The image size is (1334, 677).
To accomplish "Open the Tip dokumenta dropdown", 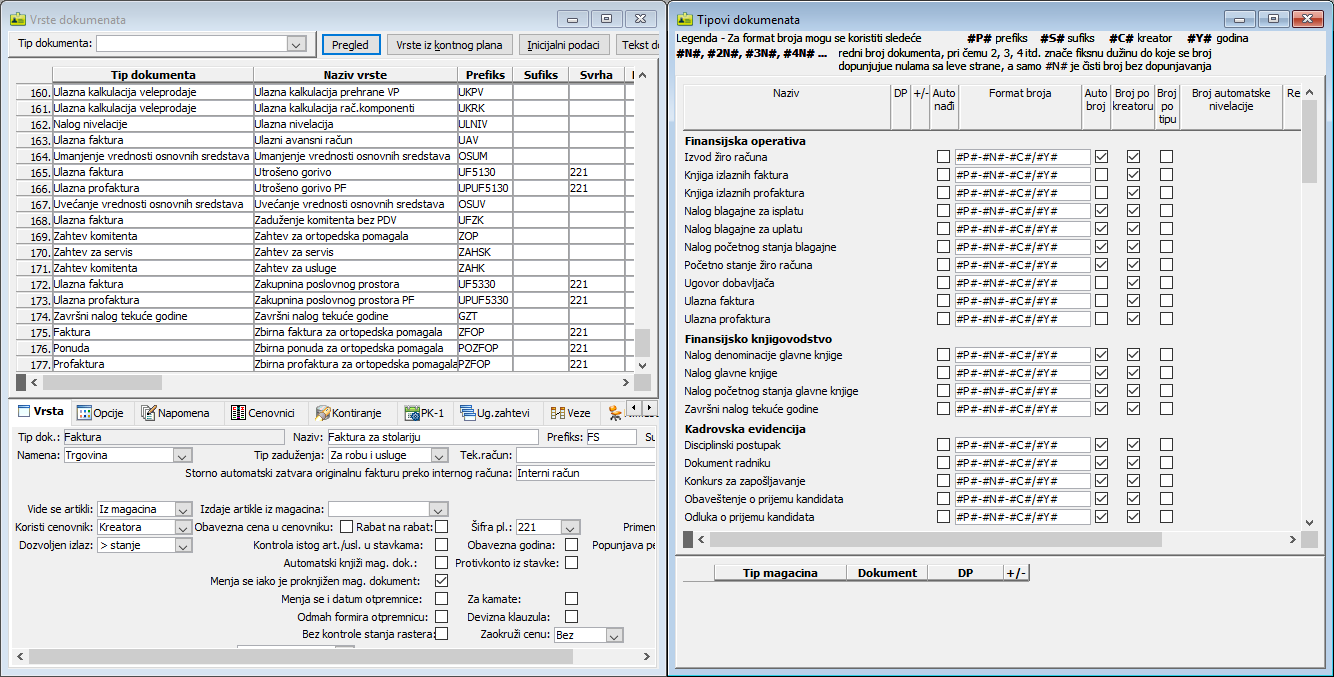I will pos(295,44).
